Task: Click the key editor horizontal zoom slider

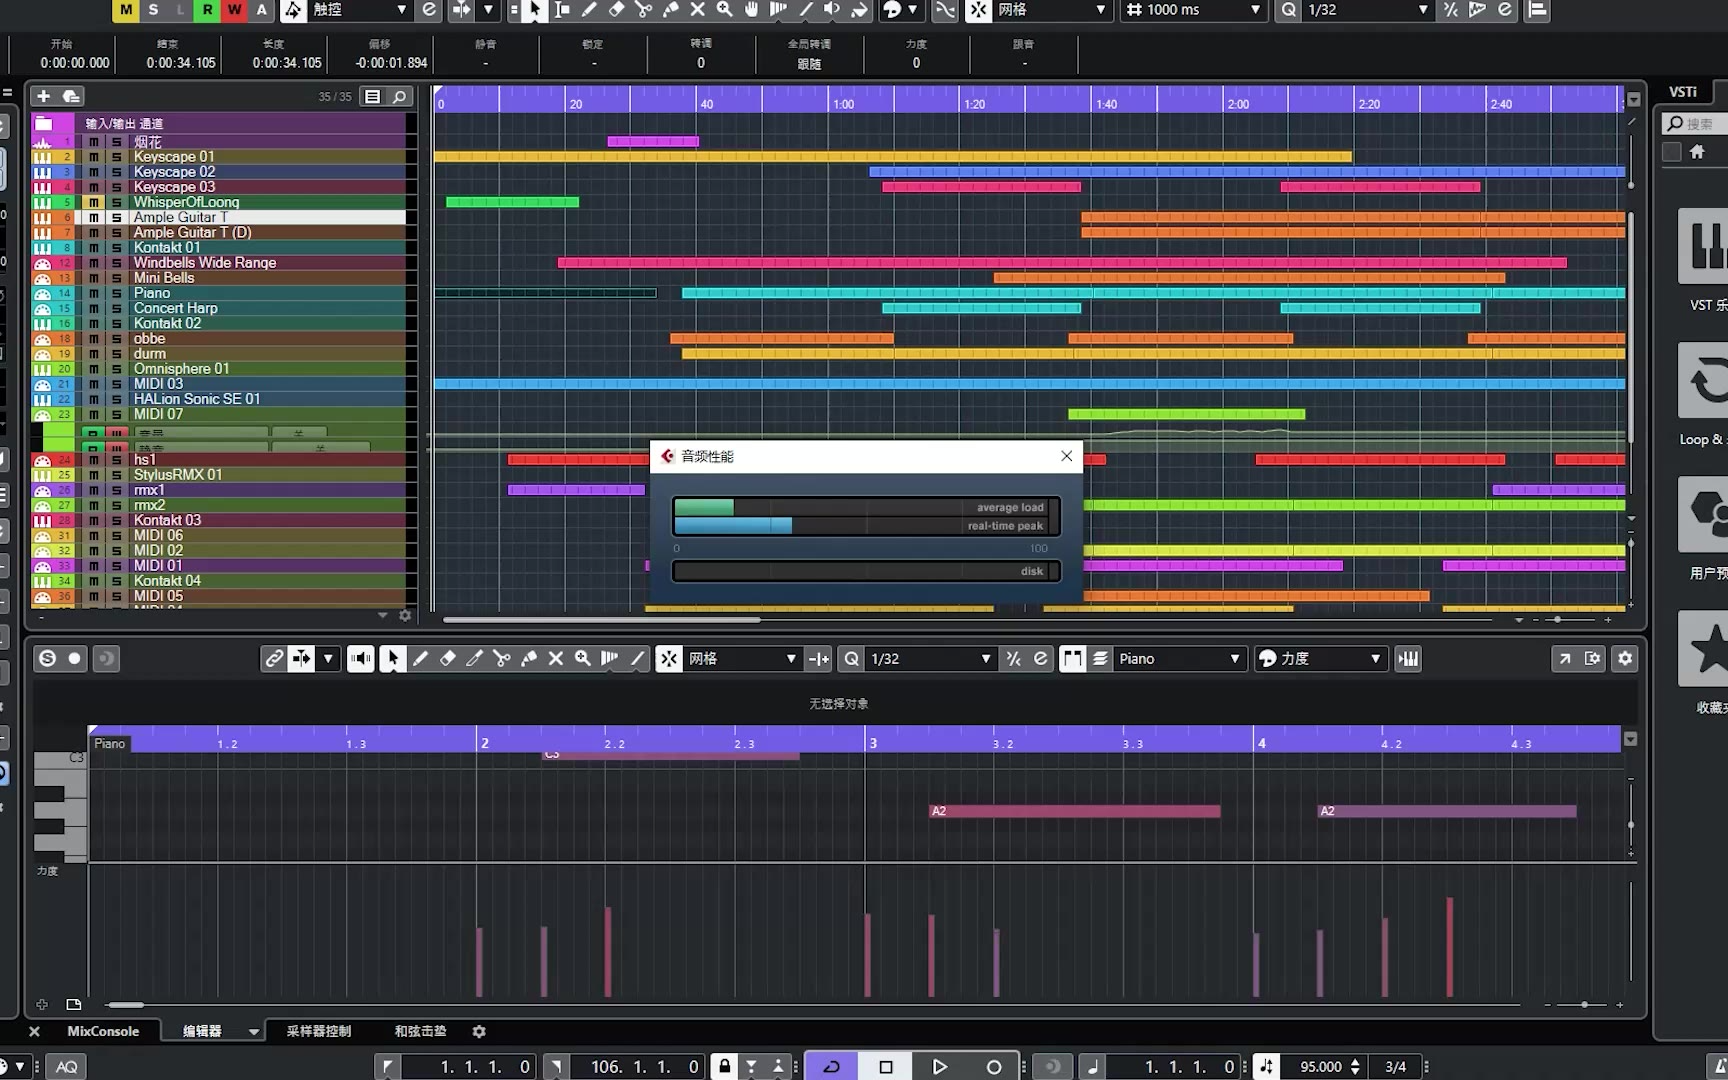Action: pyautogui.click(x=1584, y=1004)
